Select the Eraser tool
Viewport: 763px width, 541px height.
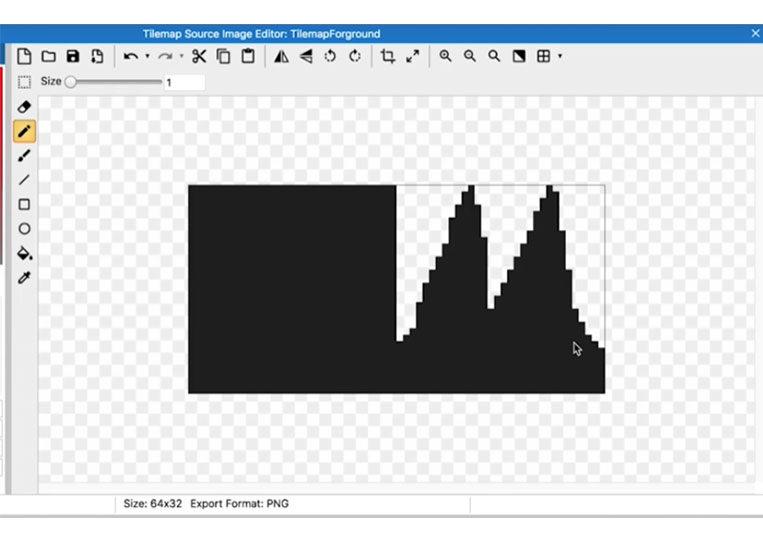pyautogui.click(x=24, y=107)
